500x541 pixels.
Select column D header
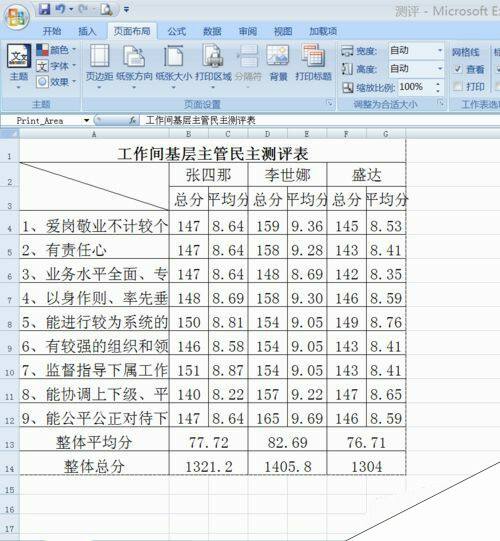pyautogui.click(x=267, y=134)
